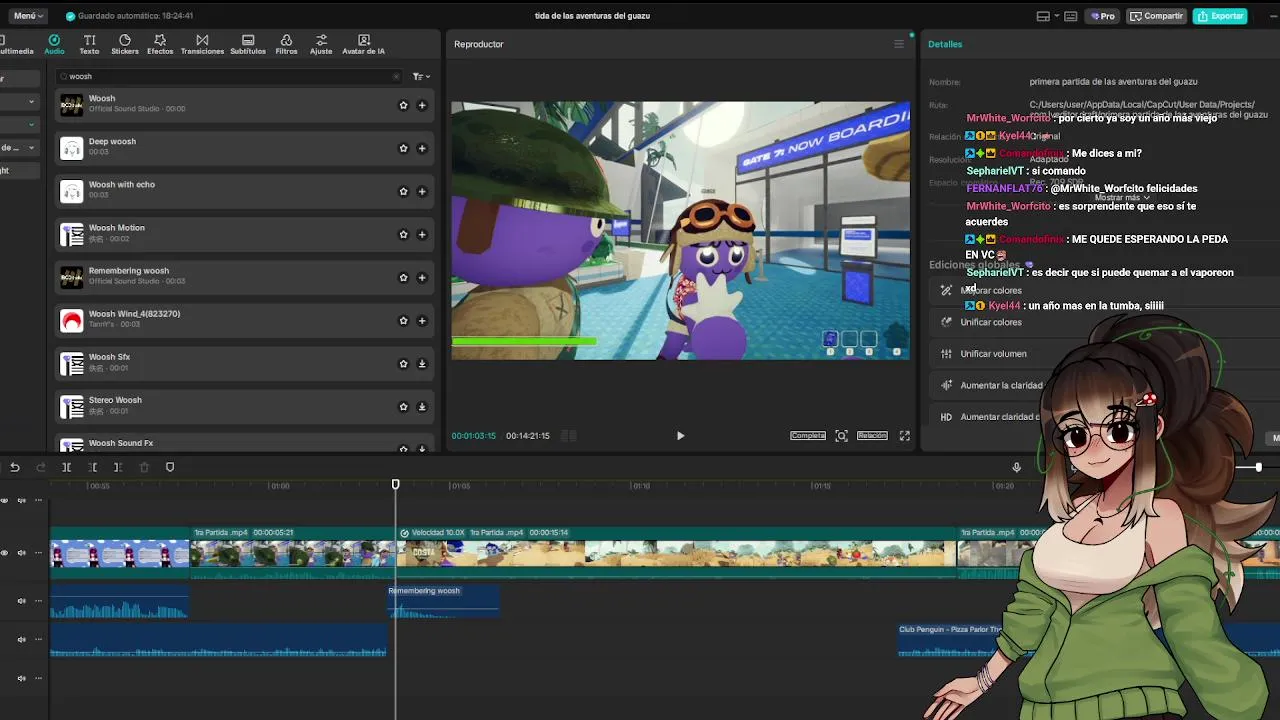Screen dimensions: 1280x720
Task: Click the timeline microphone record icon
Action: 1016,467
